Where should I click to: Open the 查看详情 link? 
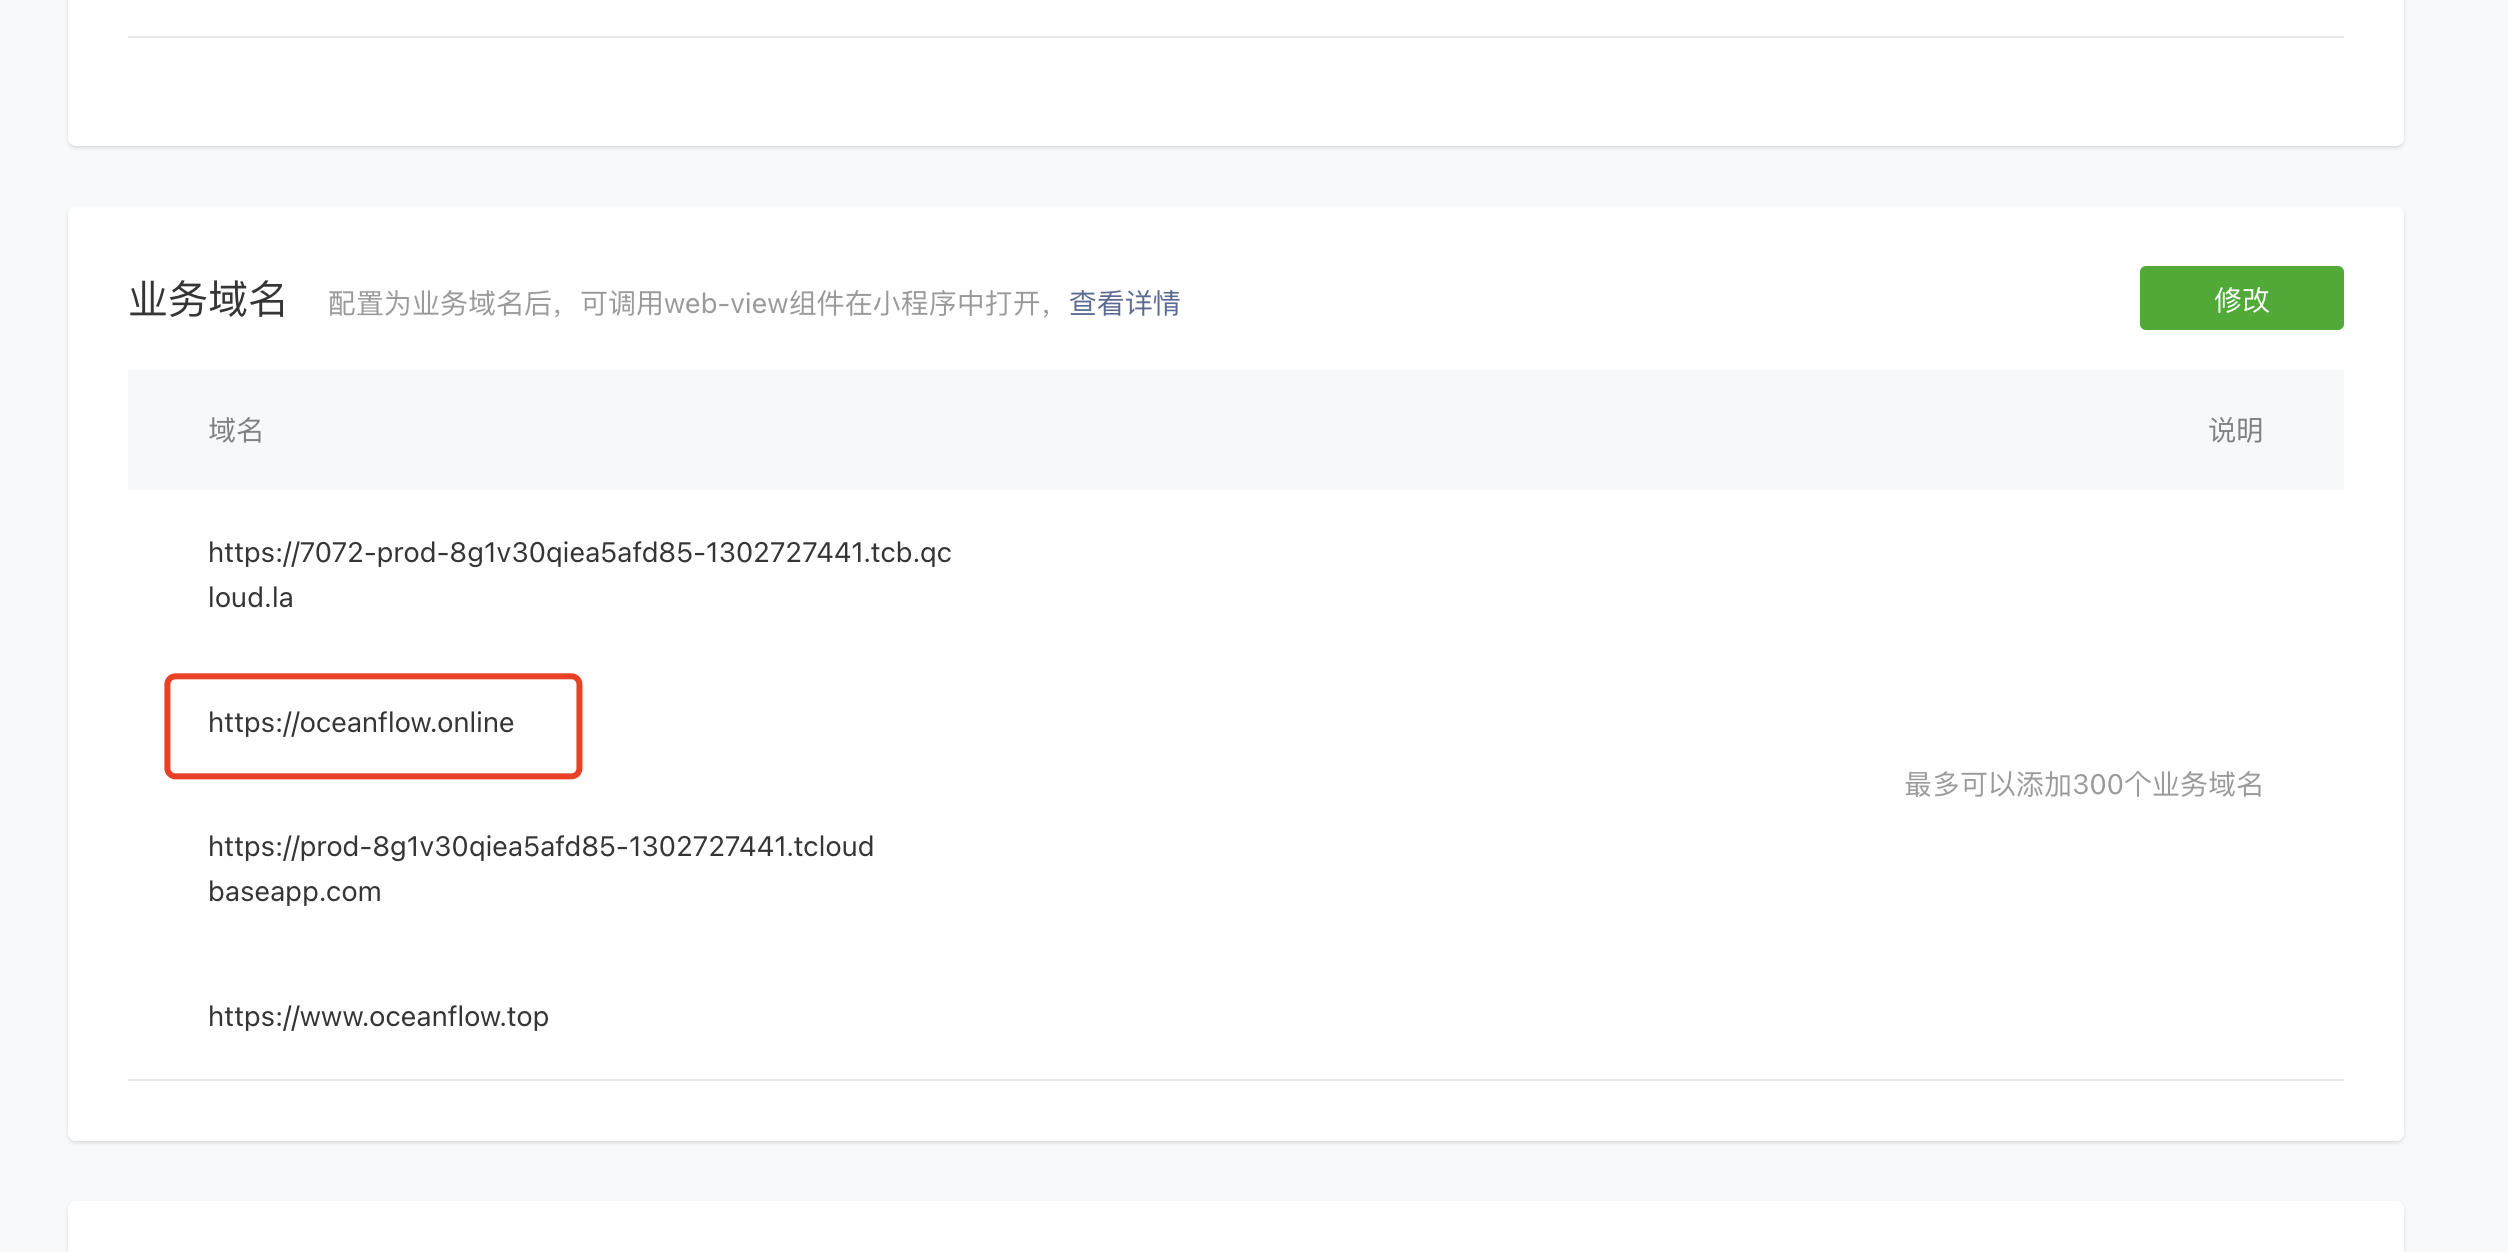point(1124,303)
